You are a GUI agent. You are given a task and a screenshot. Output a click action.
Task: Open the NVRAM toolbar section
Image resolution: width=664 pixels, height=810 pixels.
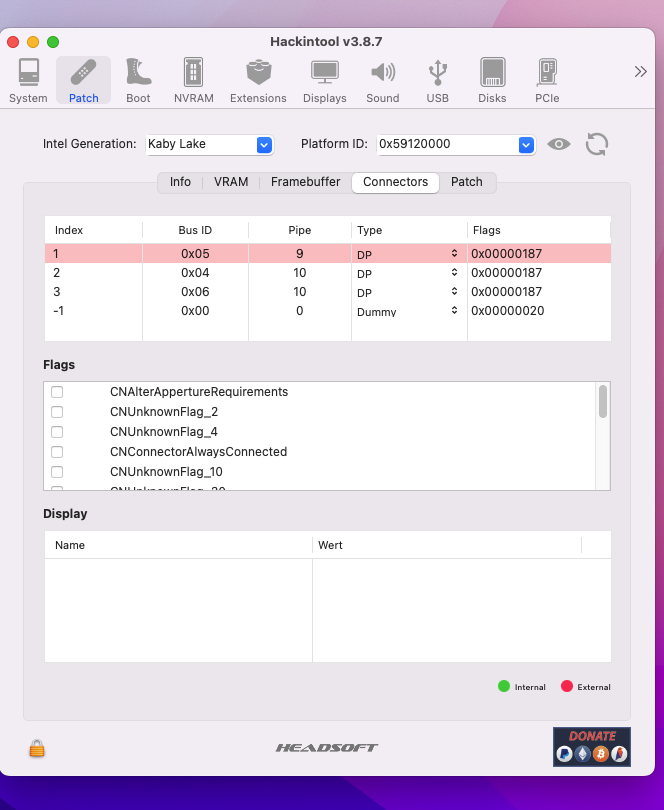[x=193, y=81]
